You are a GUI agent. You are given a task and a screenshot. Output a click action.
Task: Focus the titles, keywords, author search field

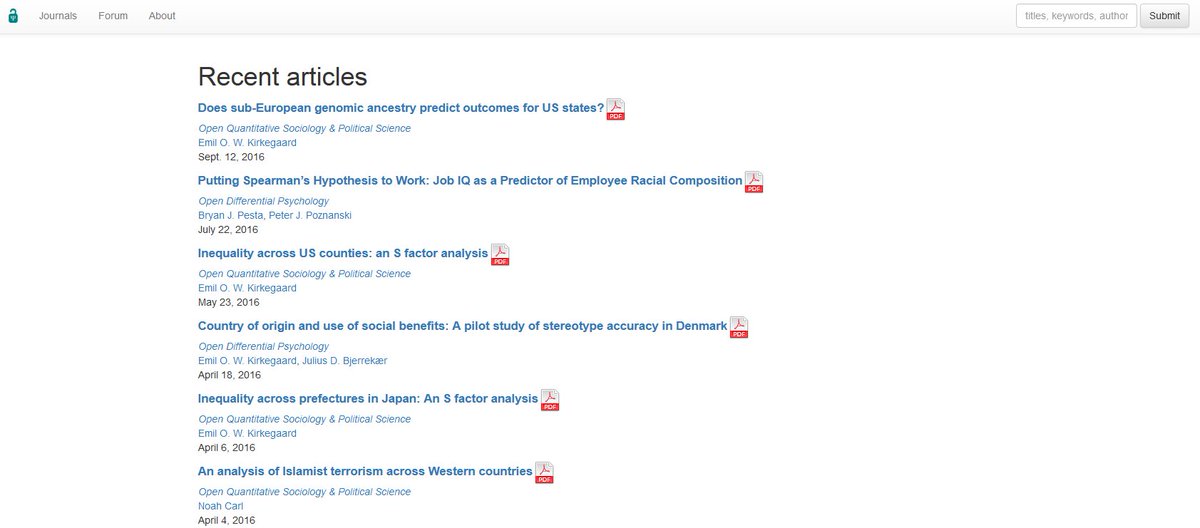[1077, 16]
